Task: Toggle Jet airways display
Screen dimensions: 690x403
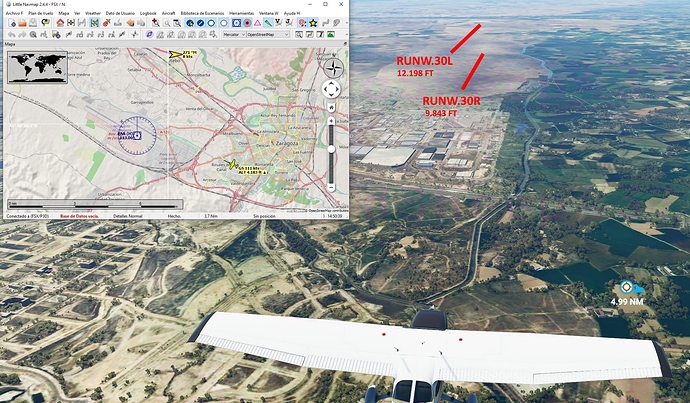Action: point(289,22)
